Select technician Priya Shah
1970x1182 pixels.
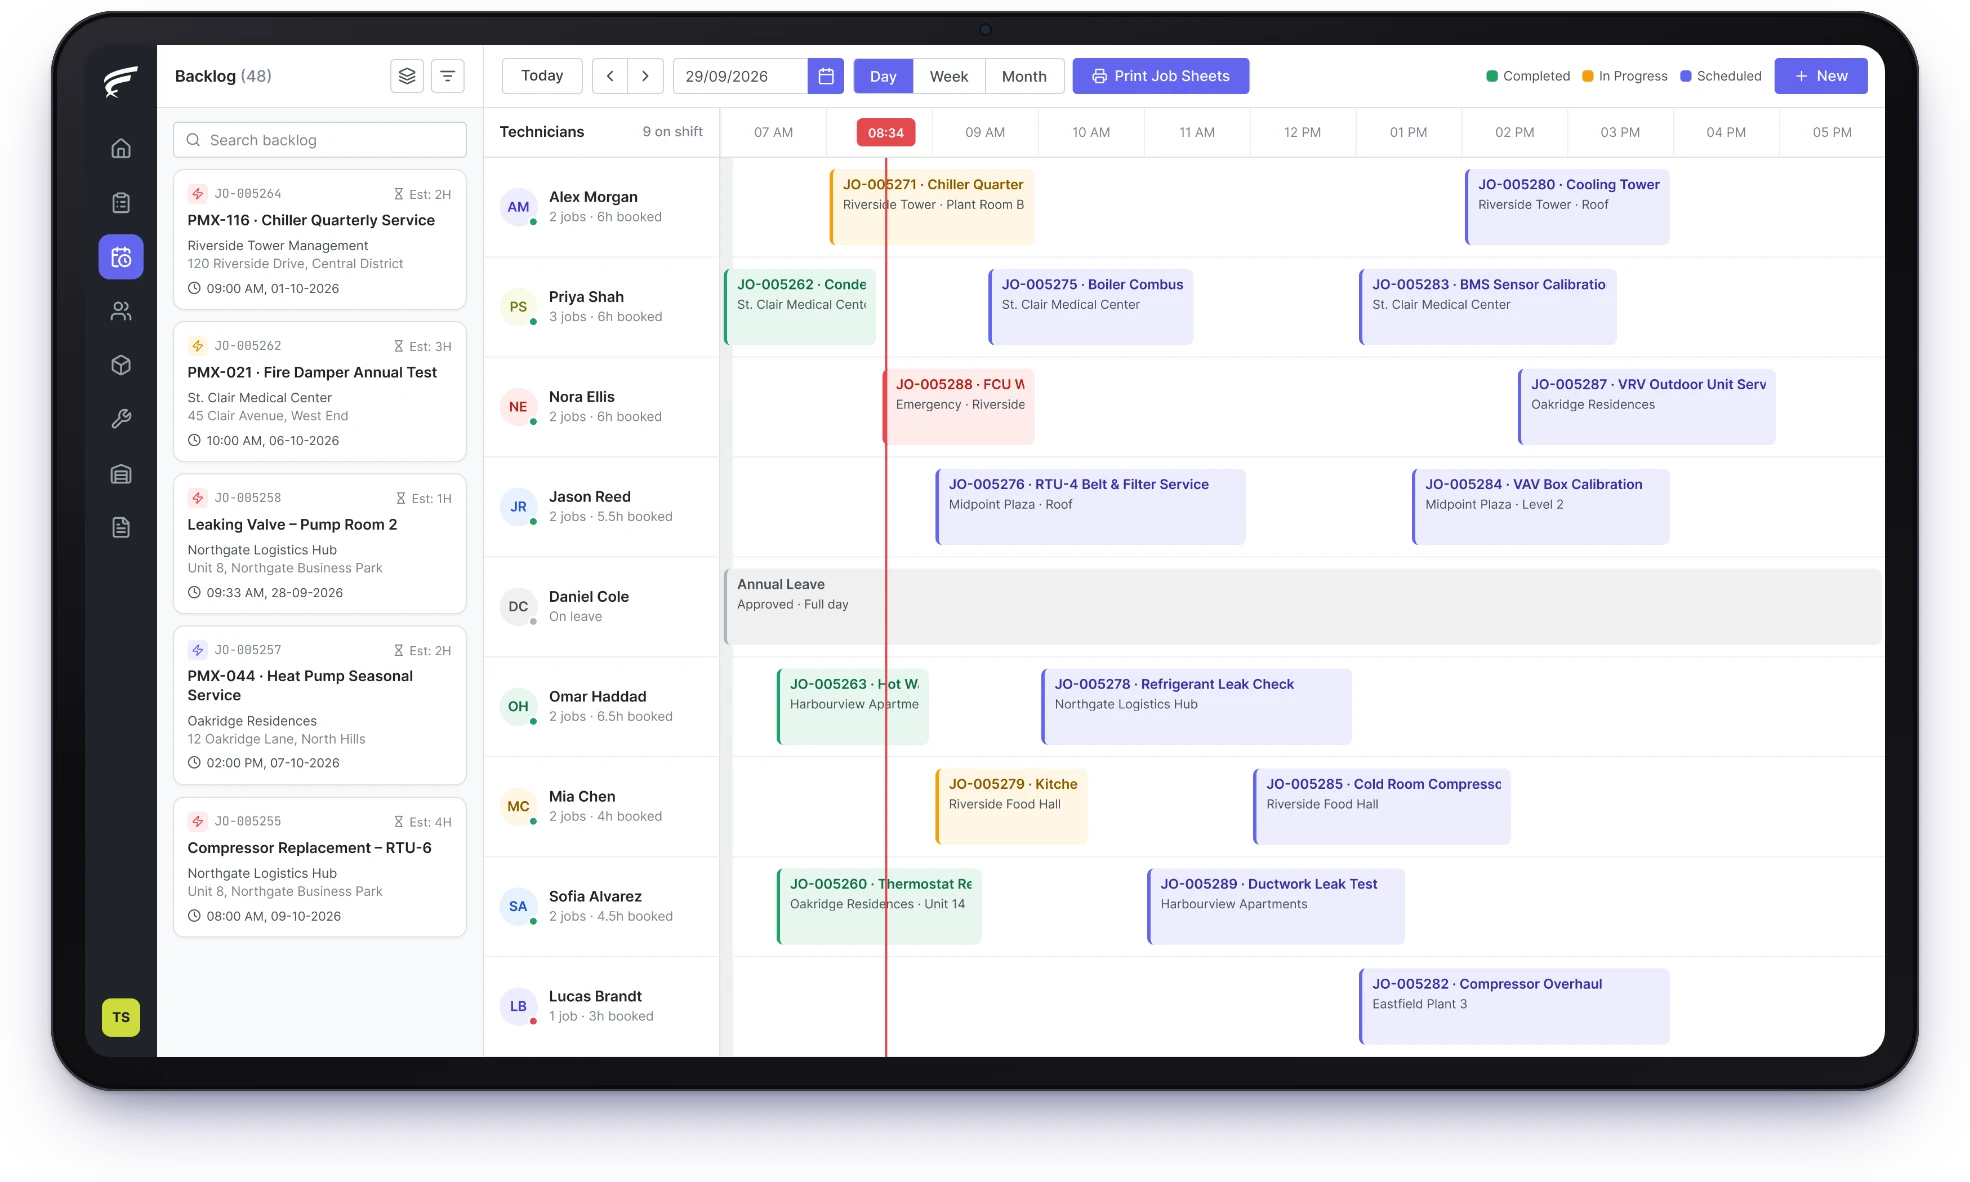tap(601, 307)
